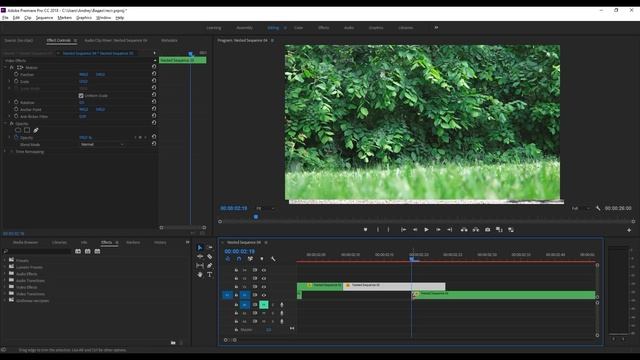
Task: Open the Window menu
Action: (103, 18)
